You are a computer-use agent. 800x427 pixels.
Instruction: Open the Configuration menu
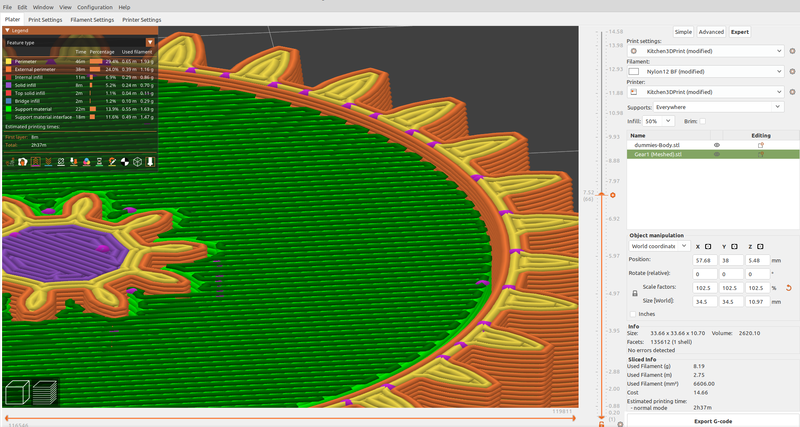[x=95, y=7]
